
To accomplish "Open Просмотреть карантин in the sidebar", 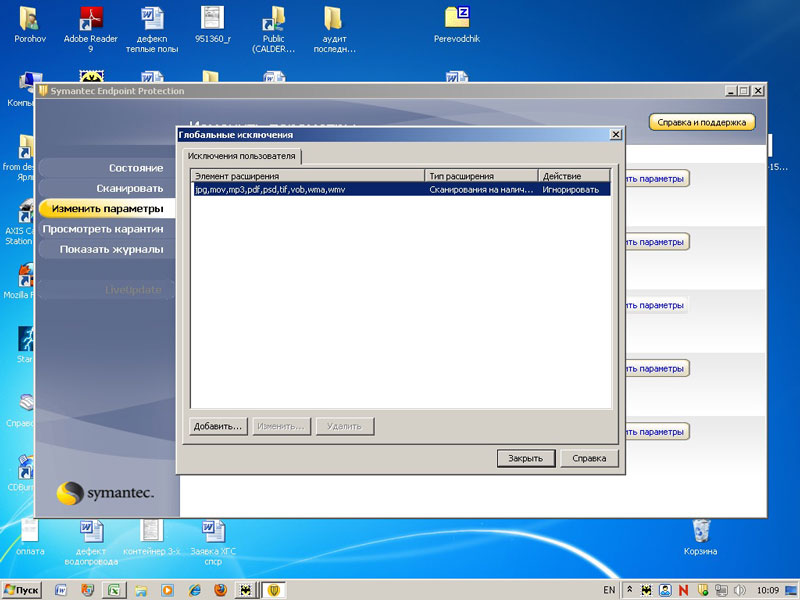I will [x=103, y=229].
